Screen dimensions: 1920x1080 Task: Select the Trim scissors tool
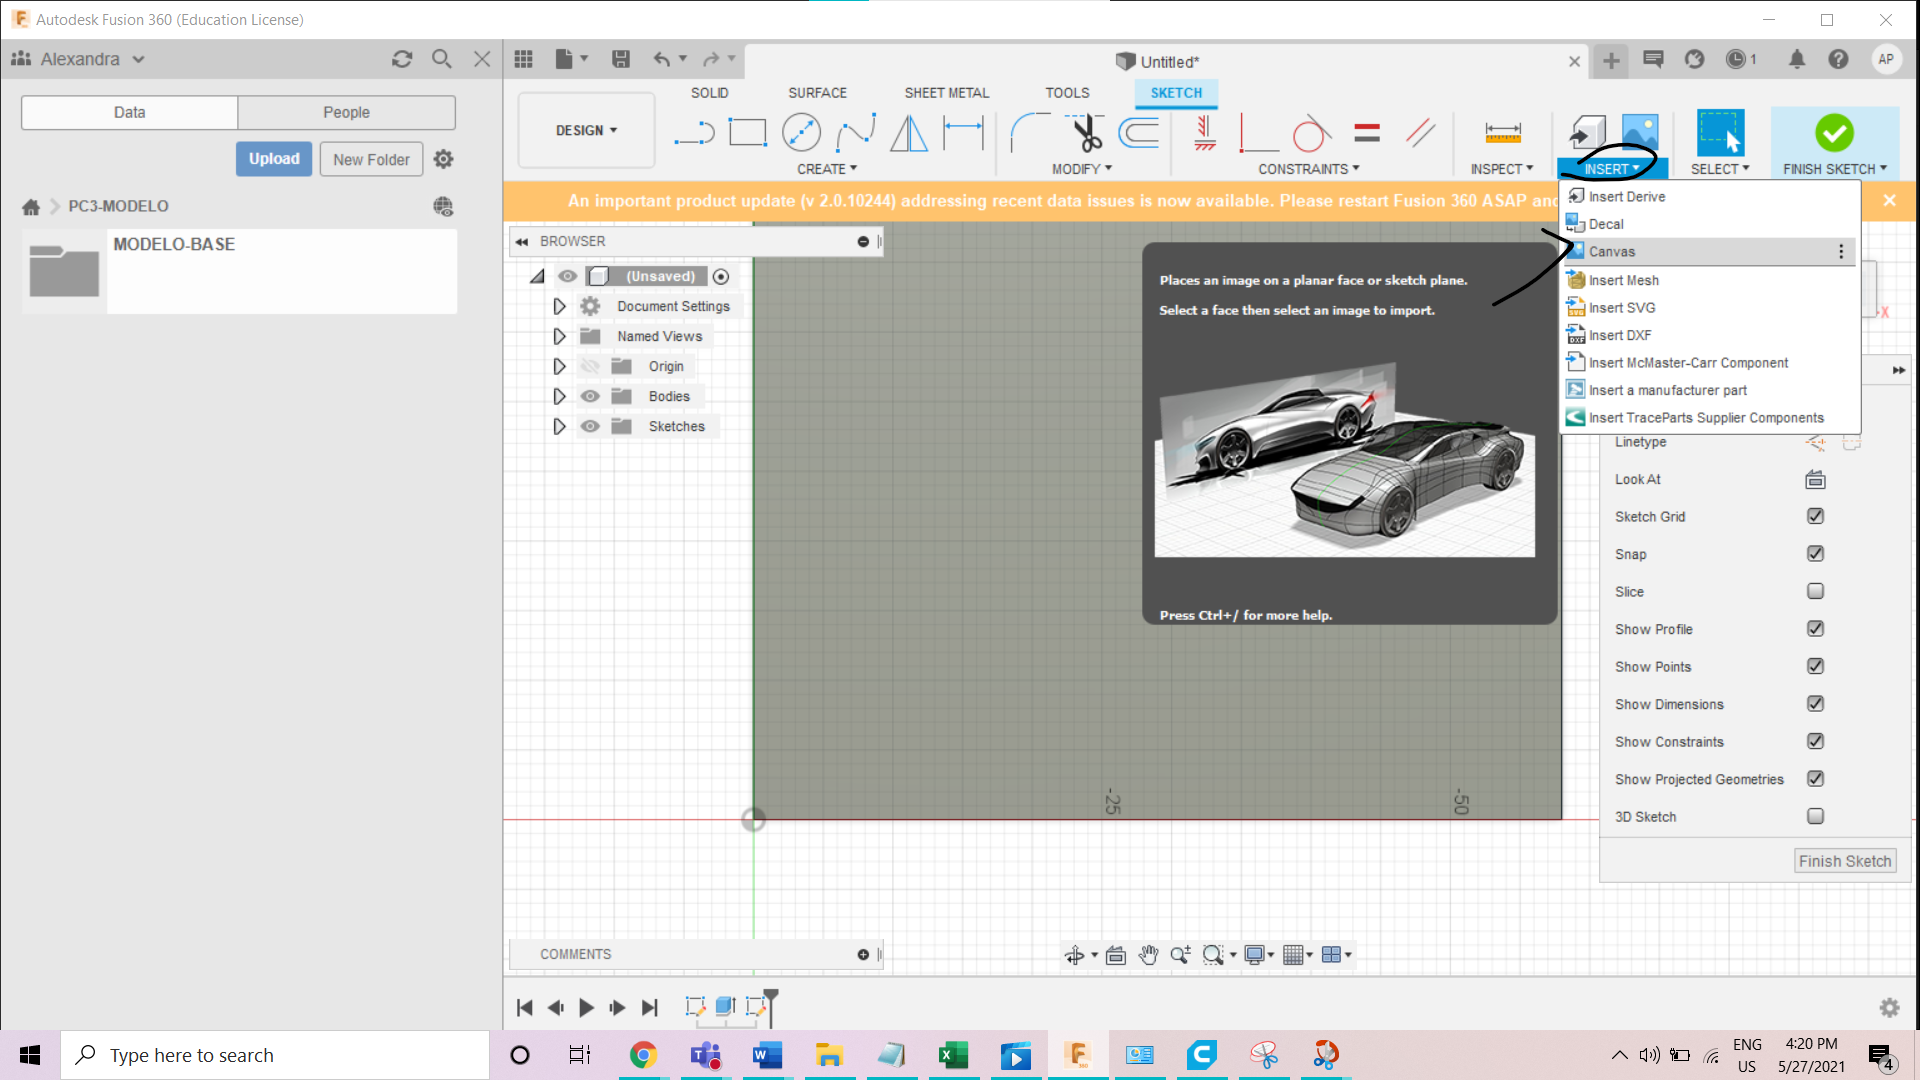coord(1086,133)
